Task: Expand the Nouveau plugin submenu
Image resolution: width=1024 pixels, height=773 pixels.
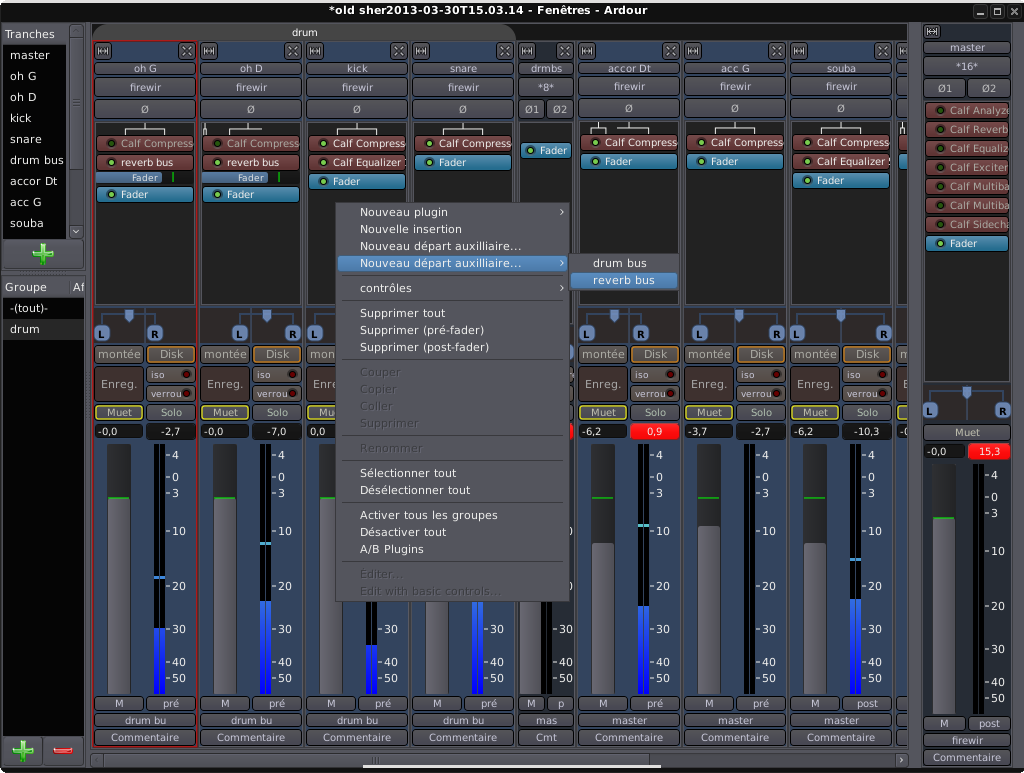Action: coord(453,212)
